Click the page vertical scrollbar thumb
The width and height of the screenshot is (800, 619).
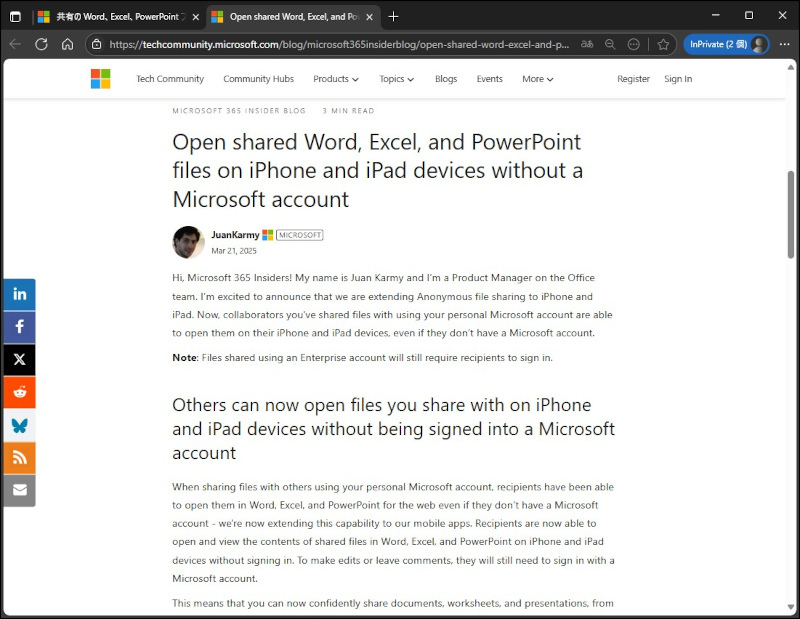[x=791, y=215]
